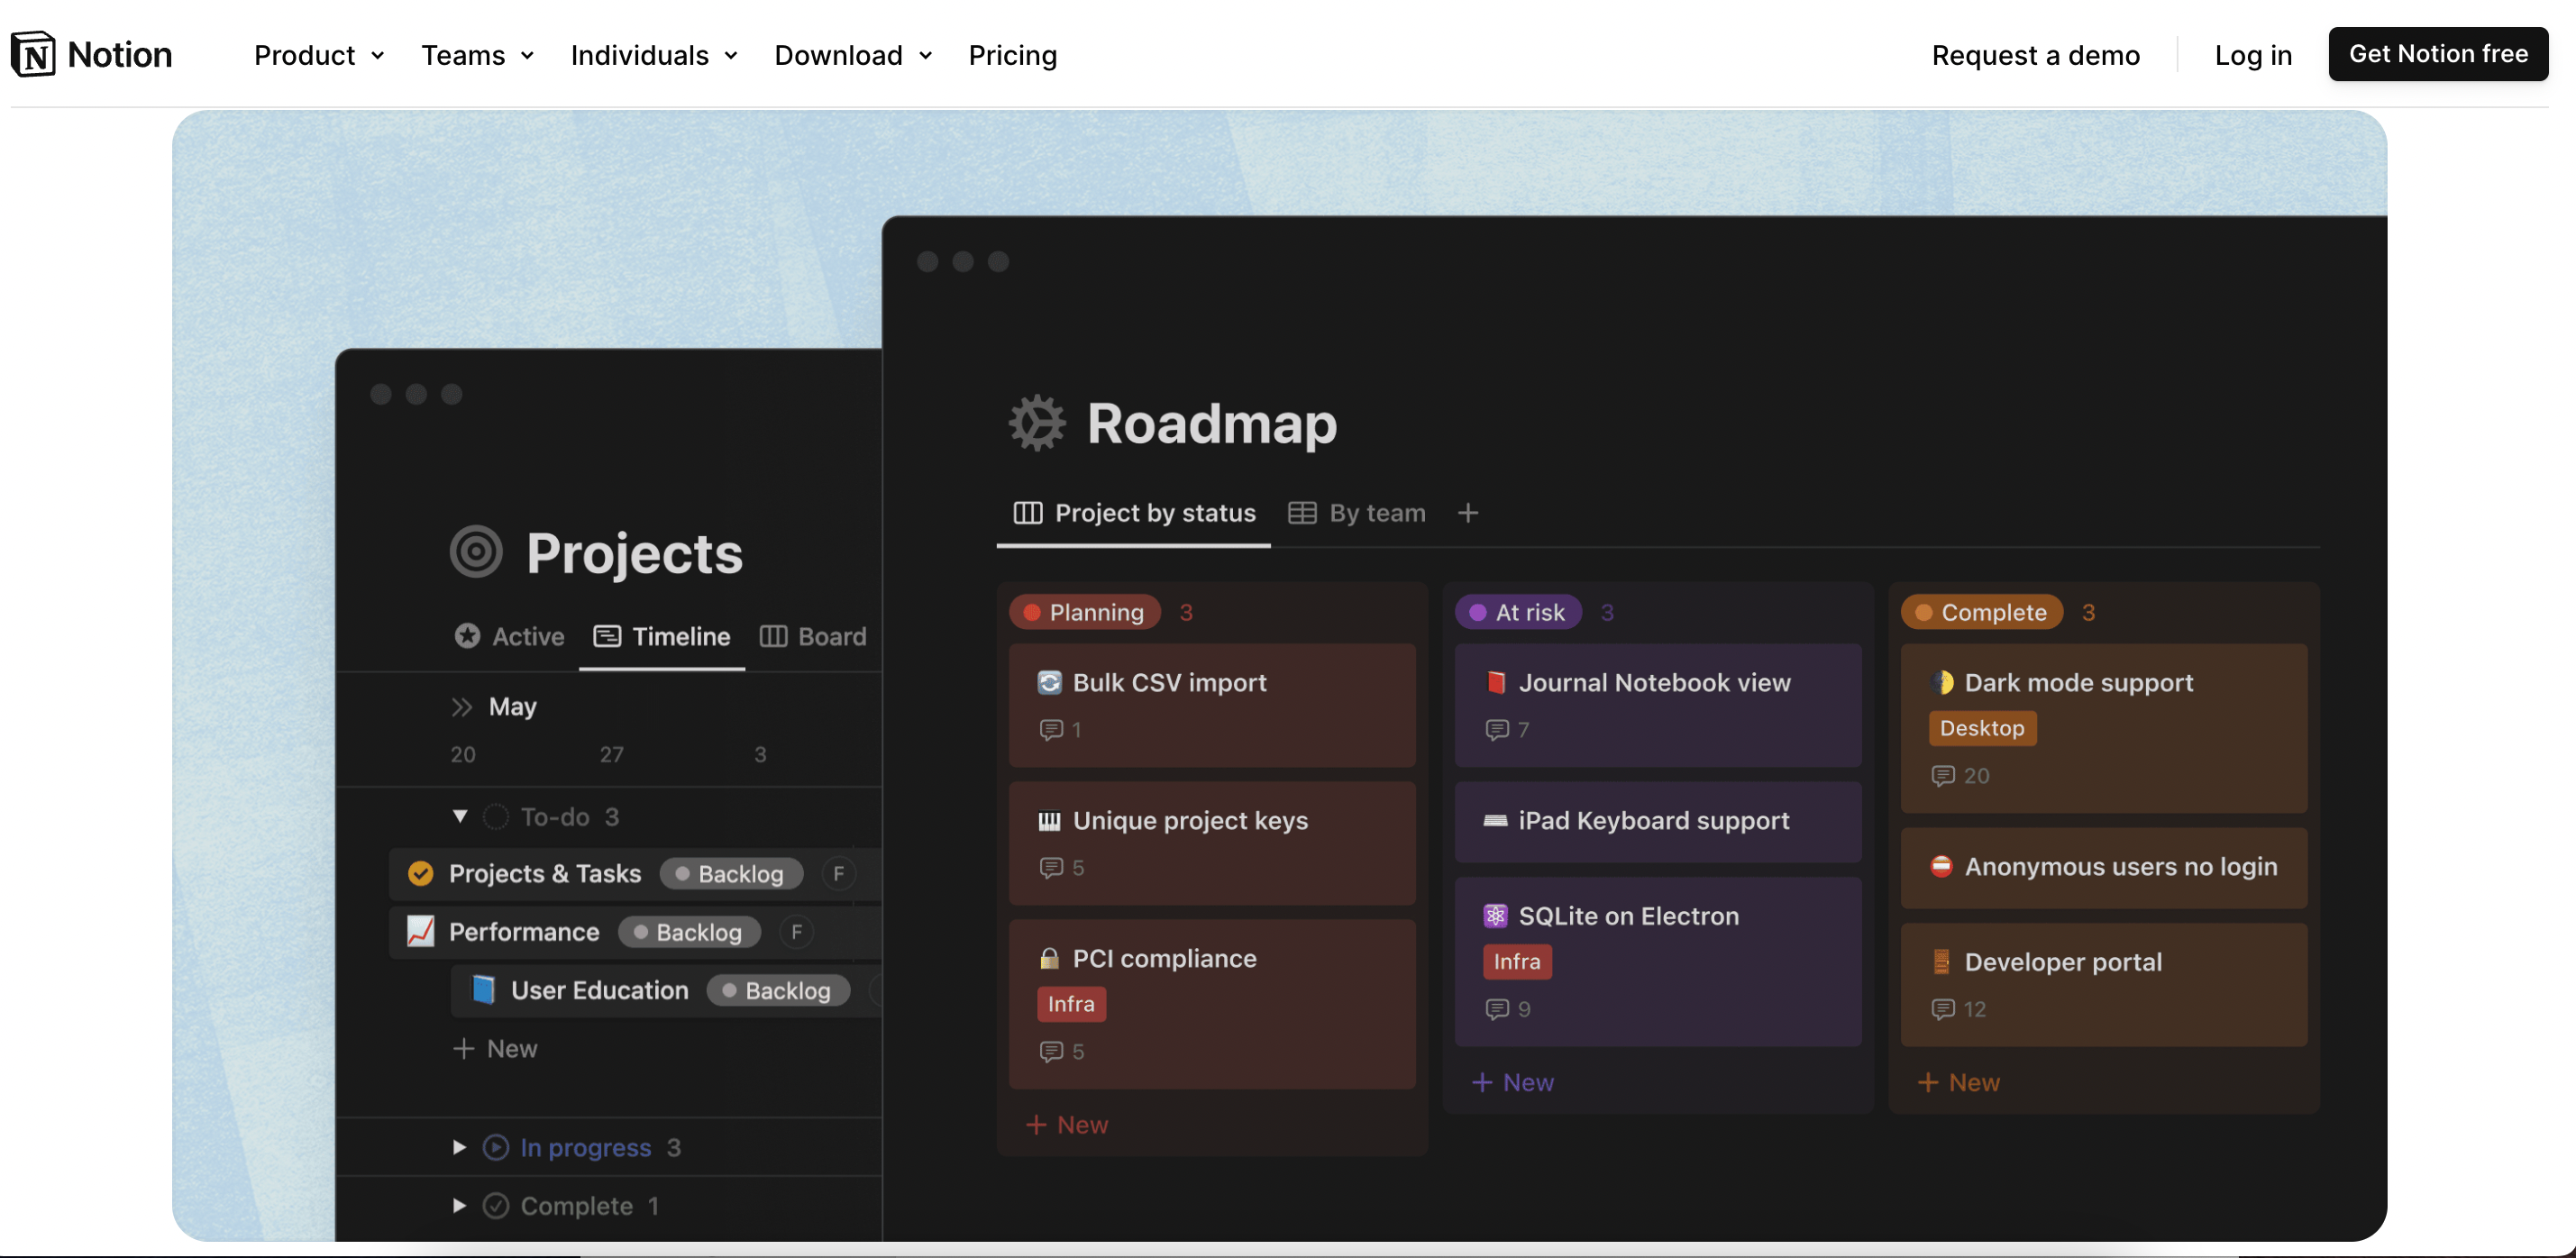
Task: Add New card in At risk column
Action: click(x=1513, y=1083)
